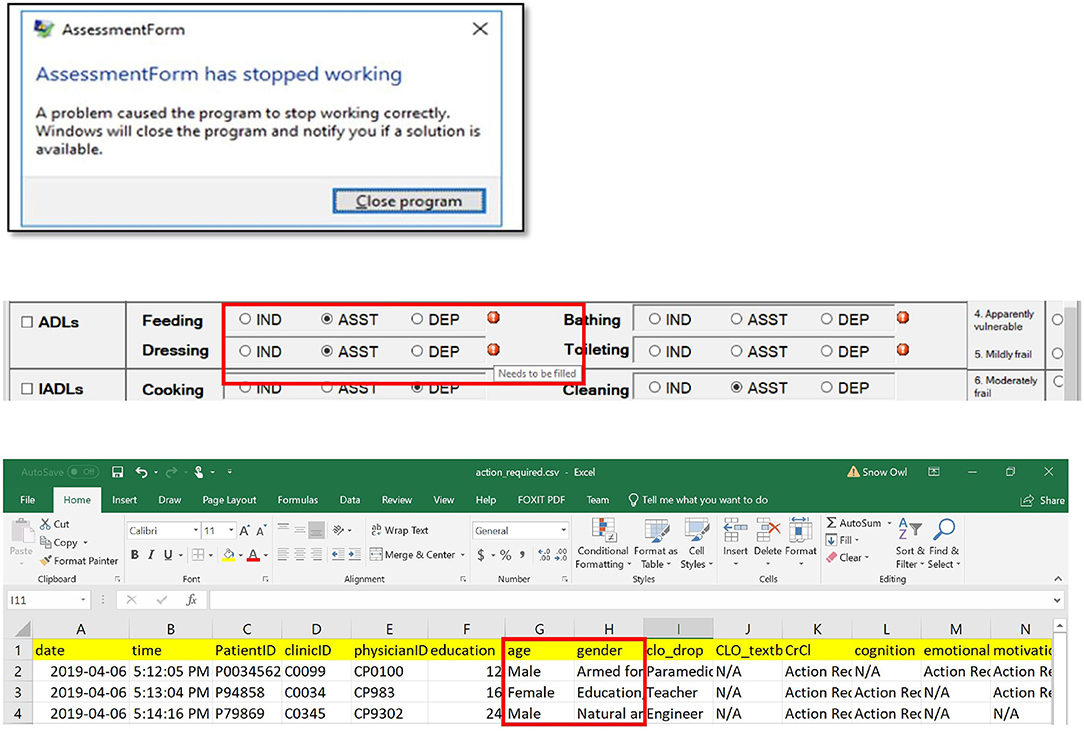Apply the yellow fill color
The image size is (1084, 733).
tap(228, 555)
